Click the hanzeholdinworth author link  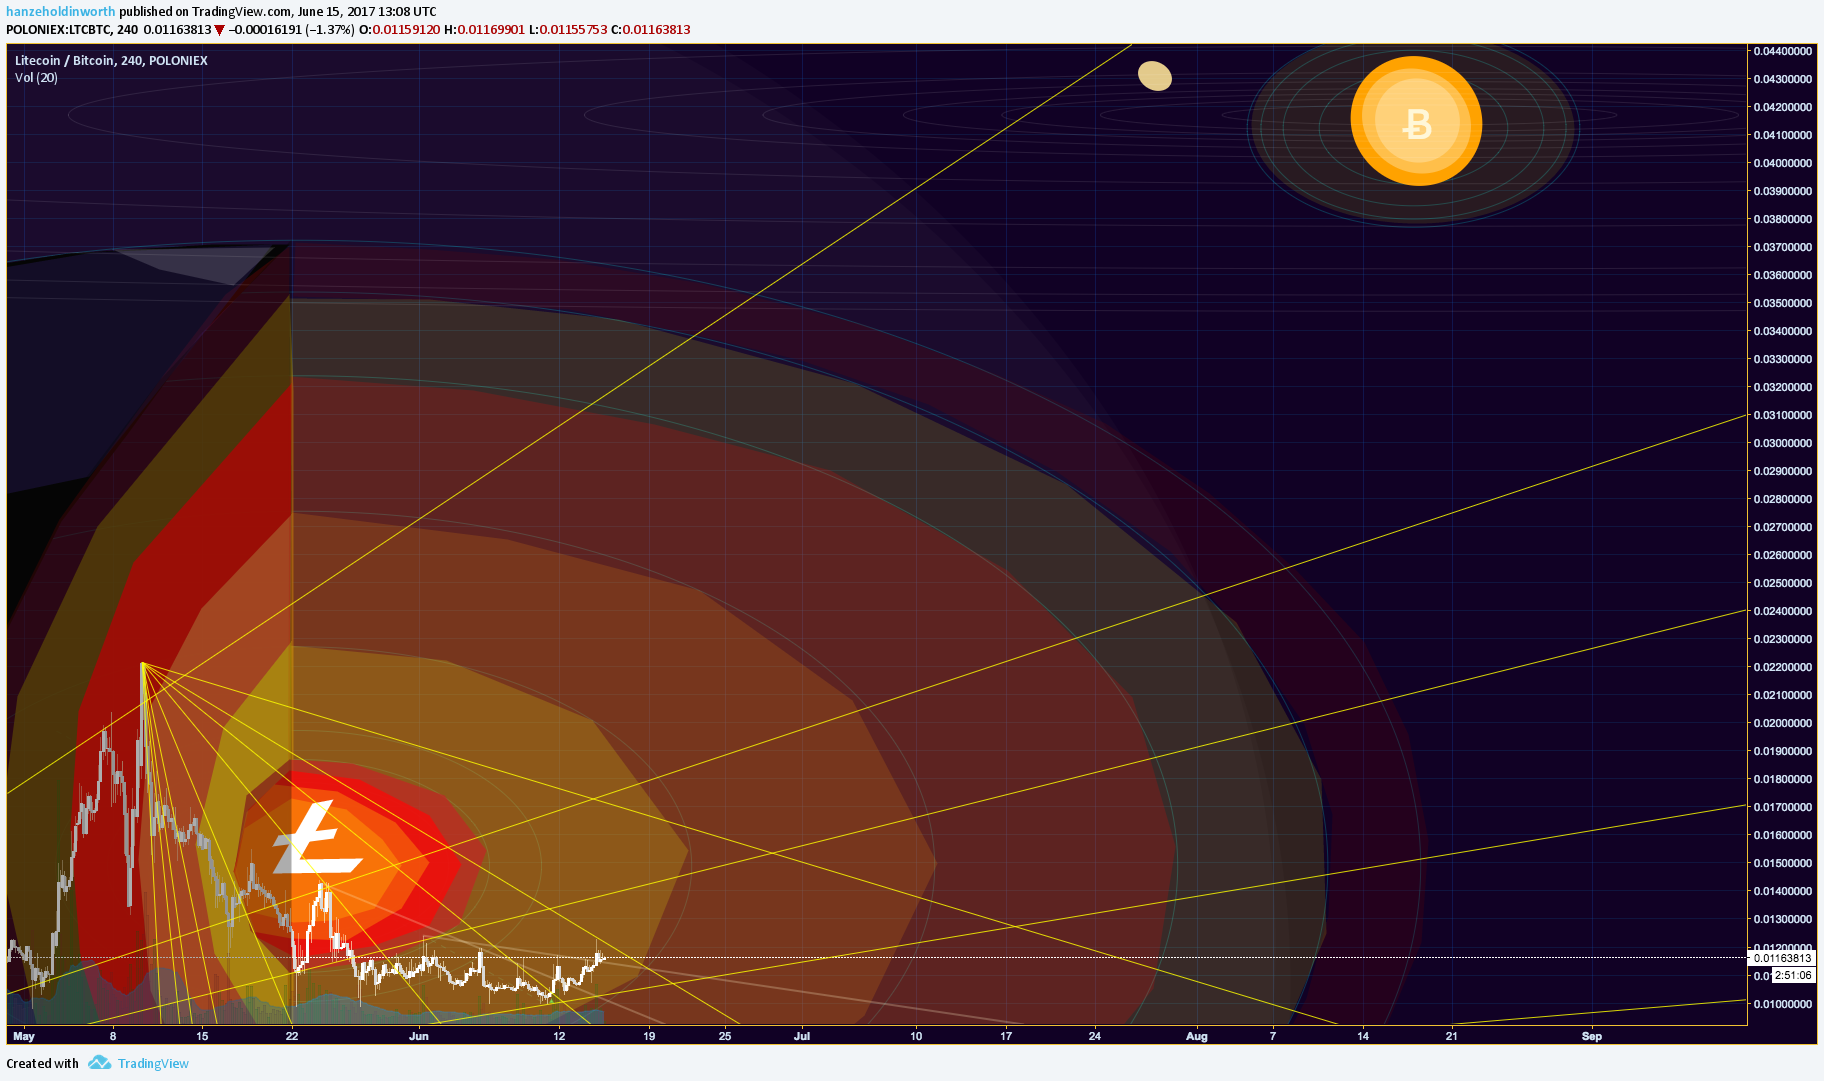click(x=61, y=12)
